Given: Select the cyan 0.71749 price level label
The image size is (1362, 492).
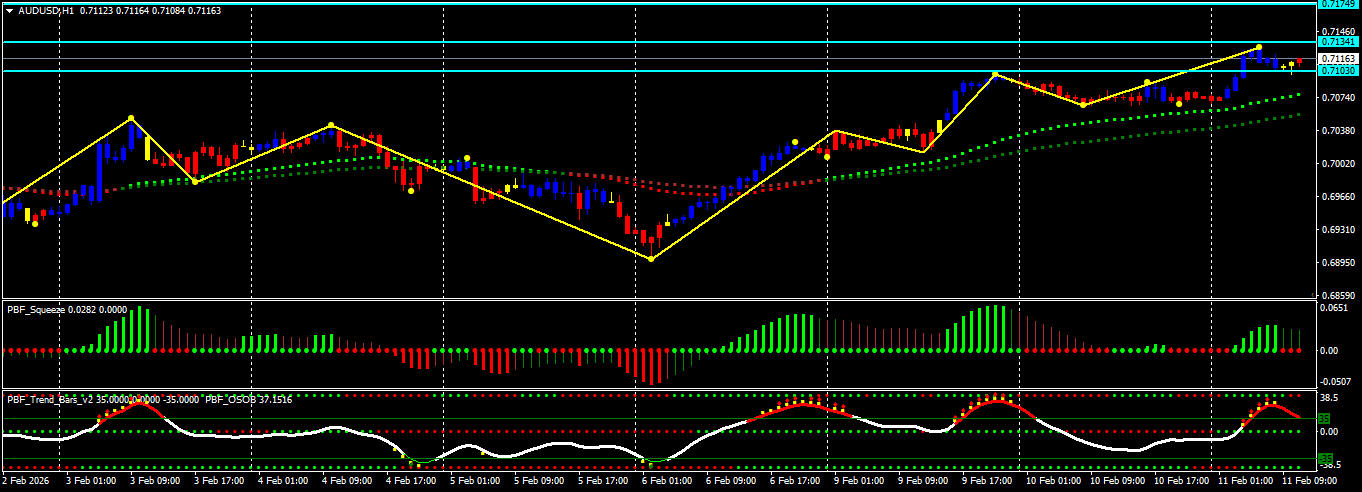Looking at the screenshot, I should pyautogui.click(x=1339, y=5).
